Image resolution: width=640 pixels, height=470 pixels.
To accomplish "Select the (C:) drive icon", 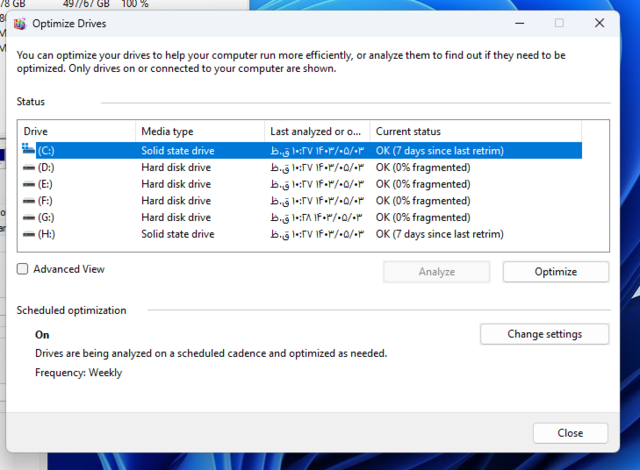I will [x=28, y=151].
